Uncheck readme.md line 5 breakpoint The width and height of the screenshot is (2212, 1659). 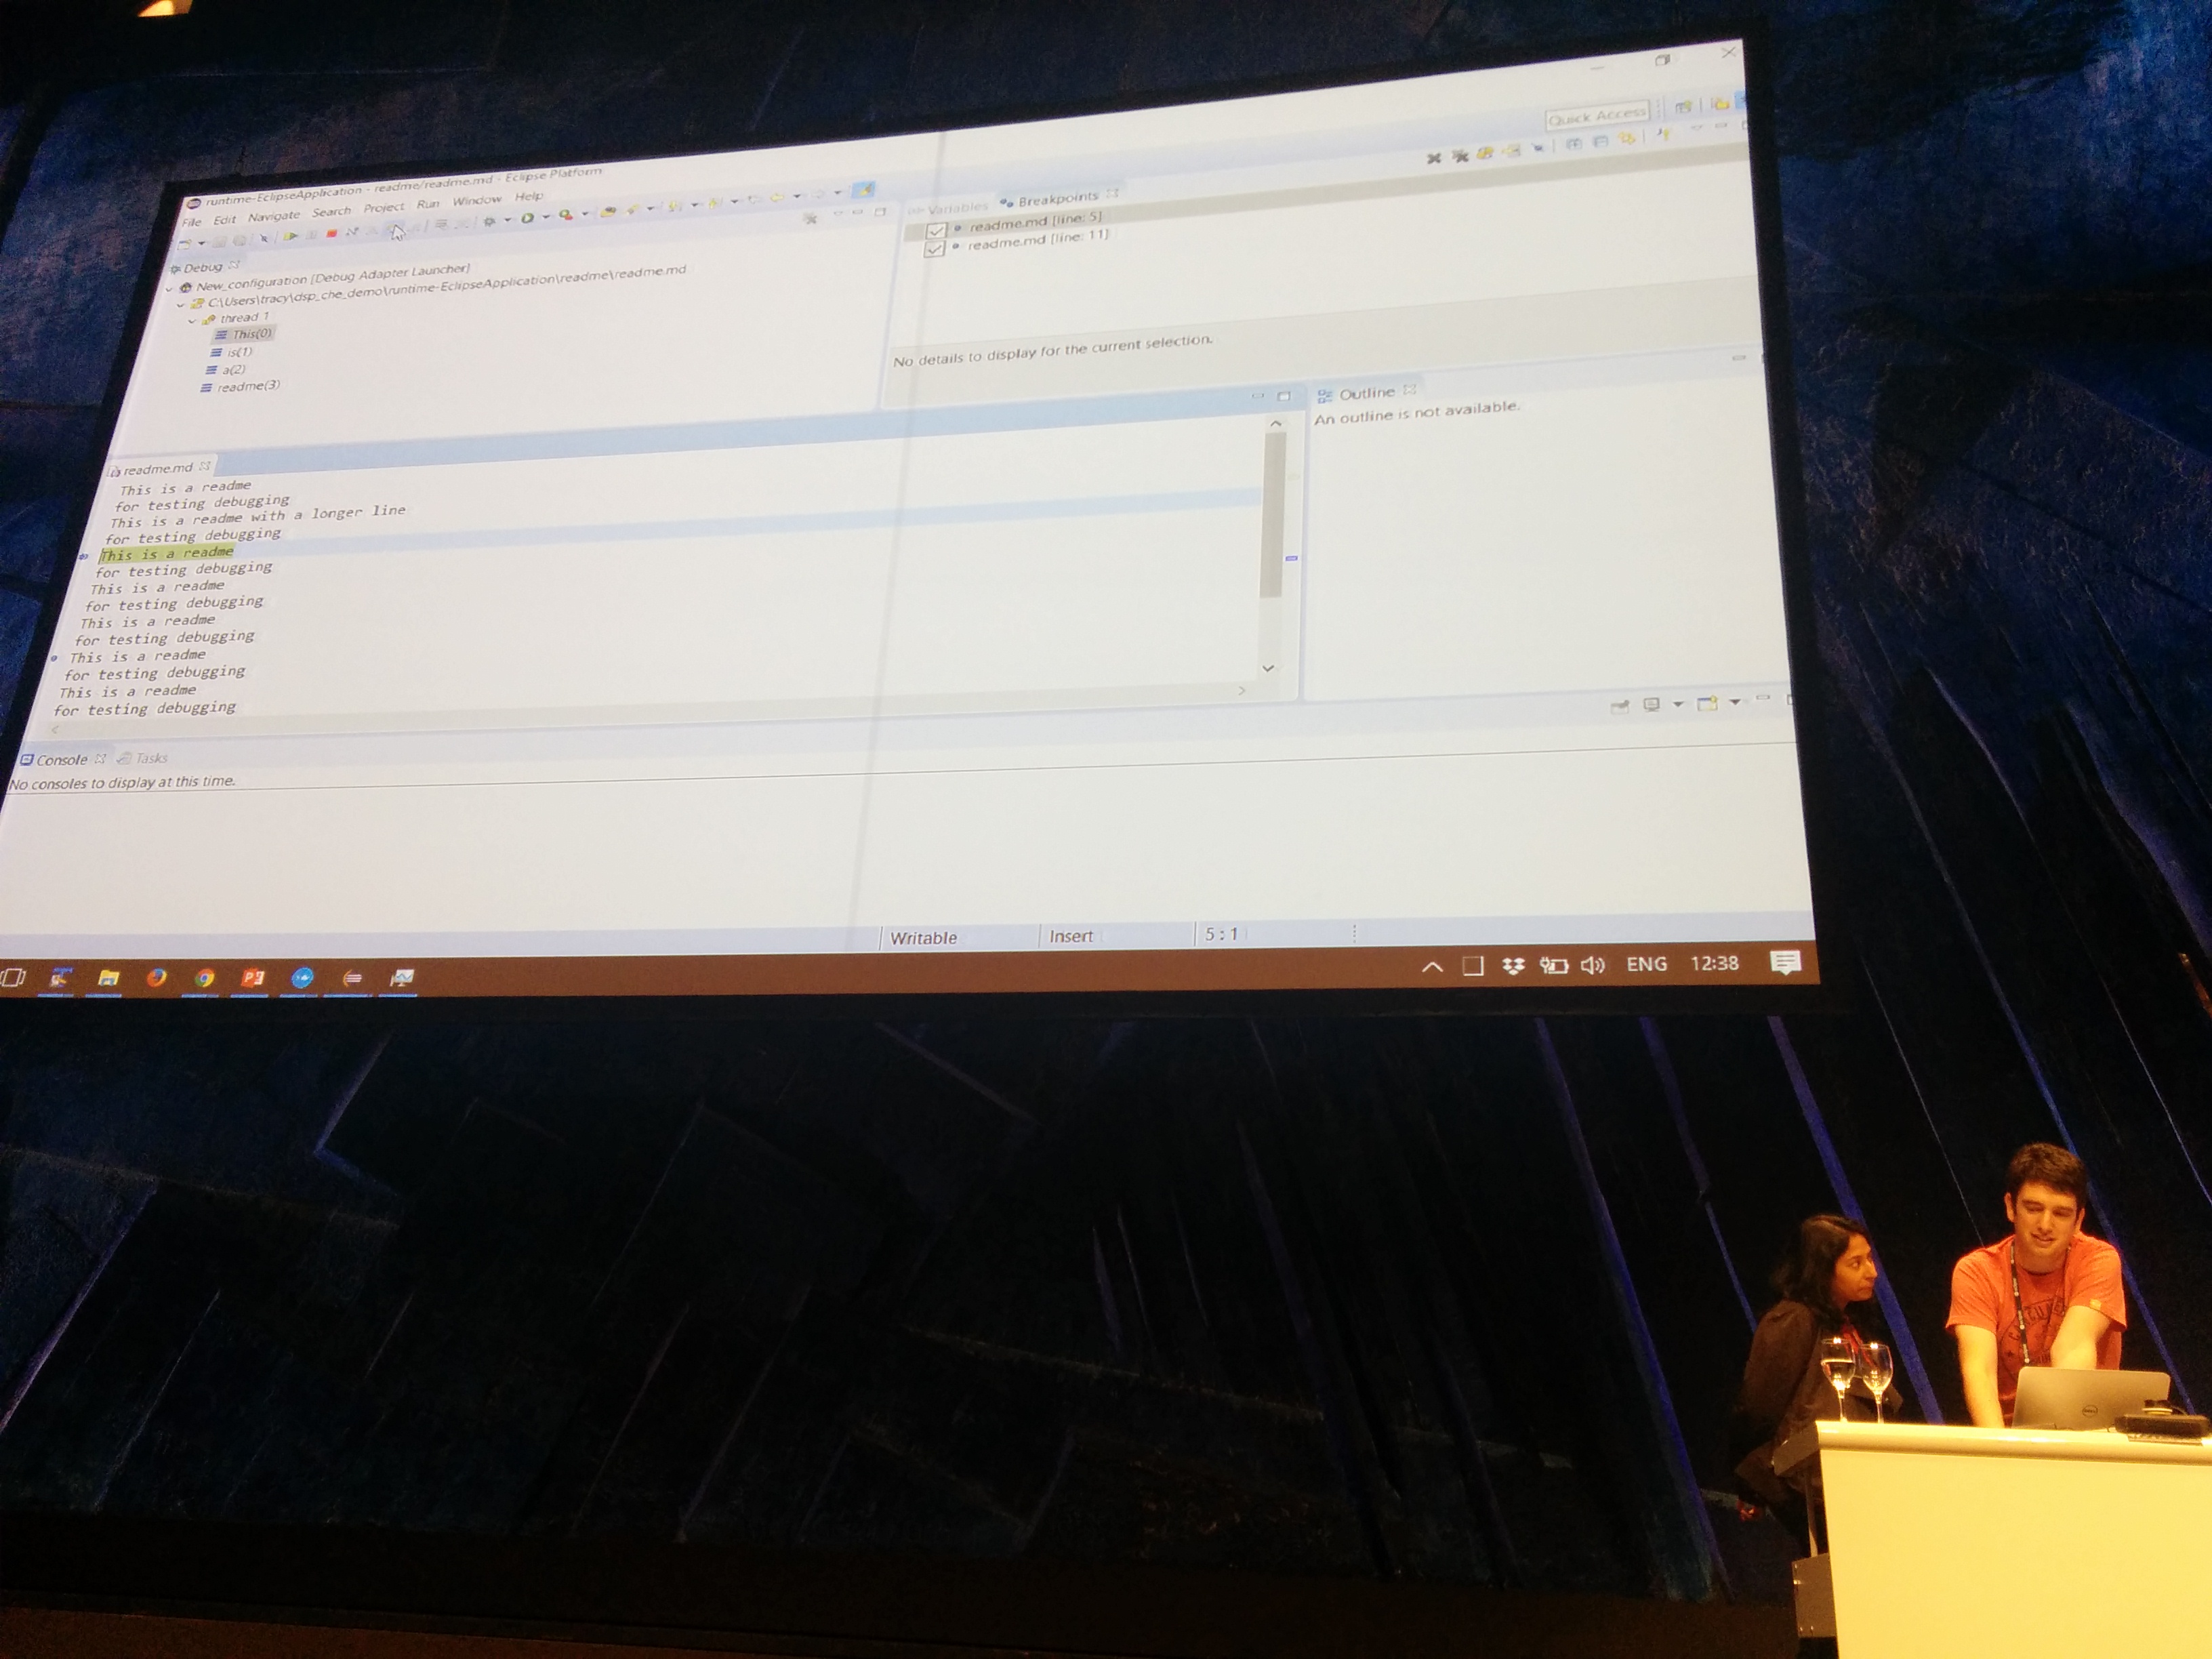[936, 230]
